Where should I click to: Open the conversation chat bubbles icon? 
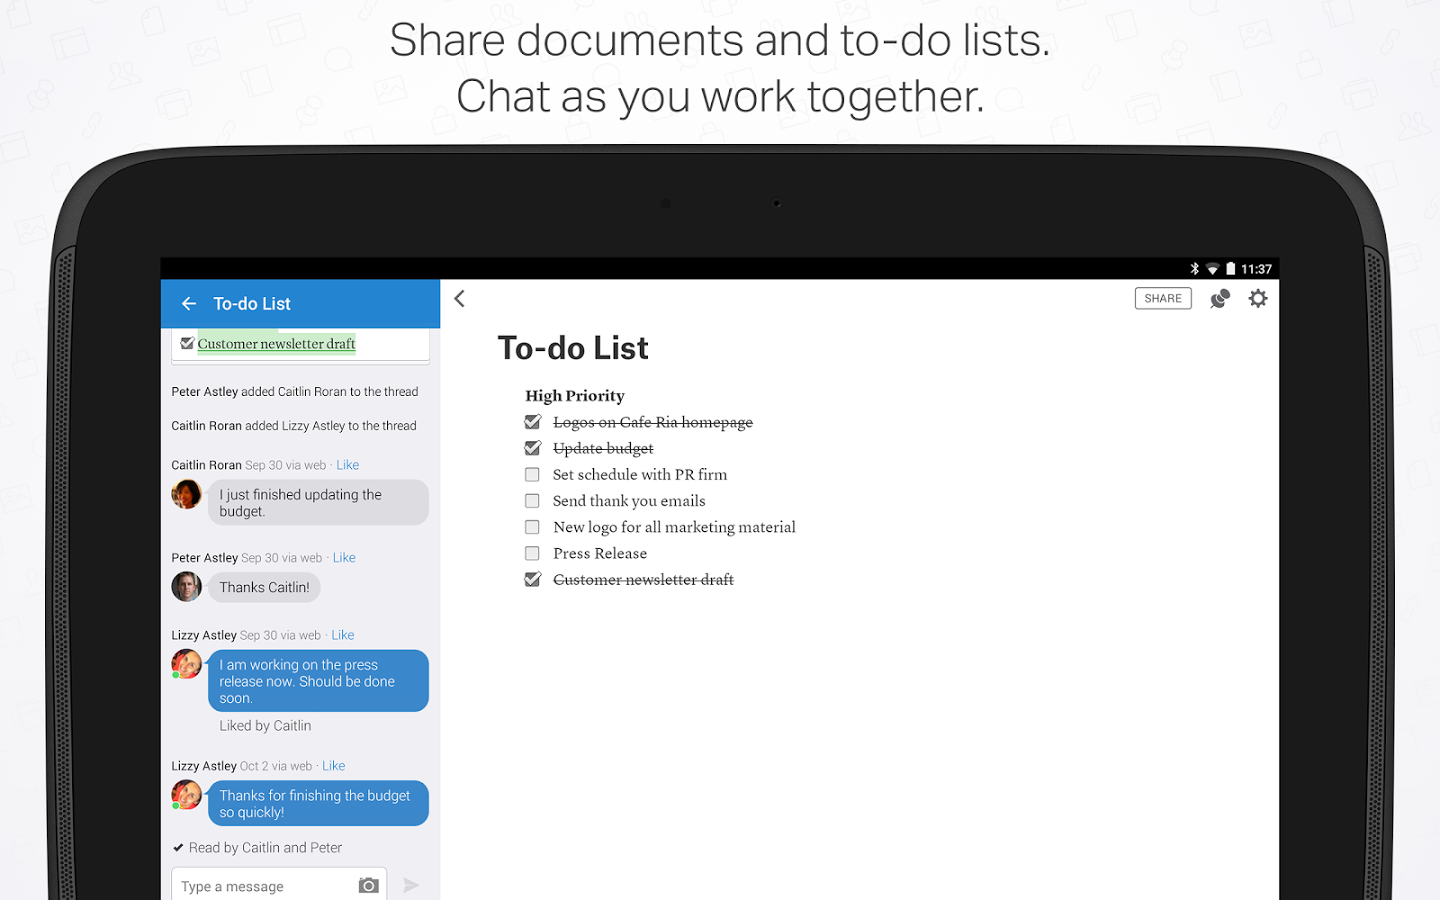pyautogui.click(x=1220, y=298)
